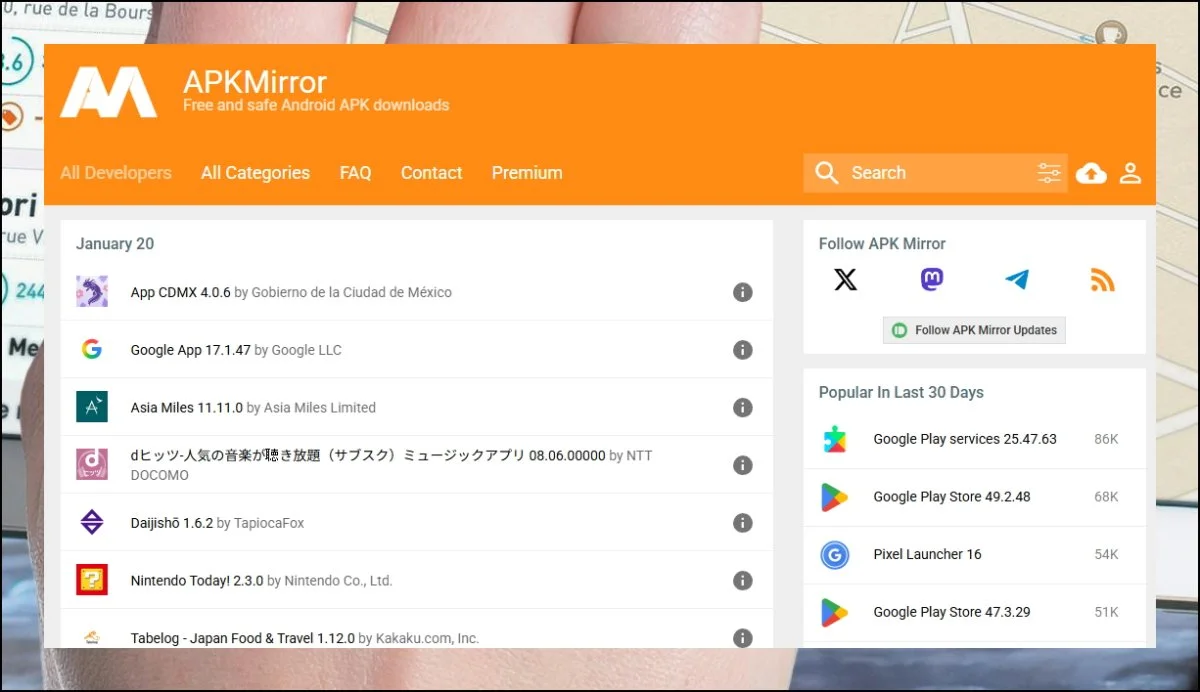Screen dimensions: 1200x692
Task: Open the Premium menu item
Action: (526, 173)
